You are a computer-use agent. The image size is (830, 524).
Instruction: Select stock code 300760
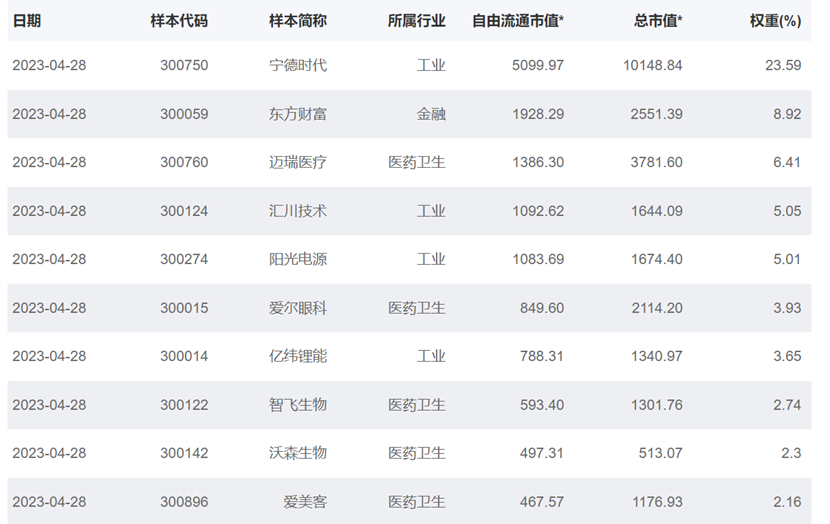click(184, 162)
